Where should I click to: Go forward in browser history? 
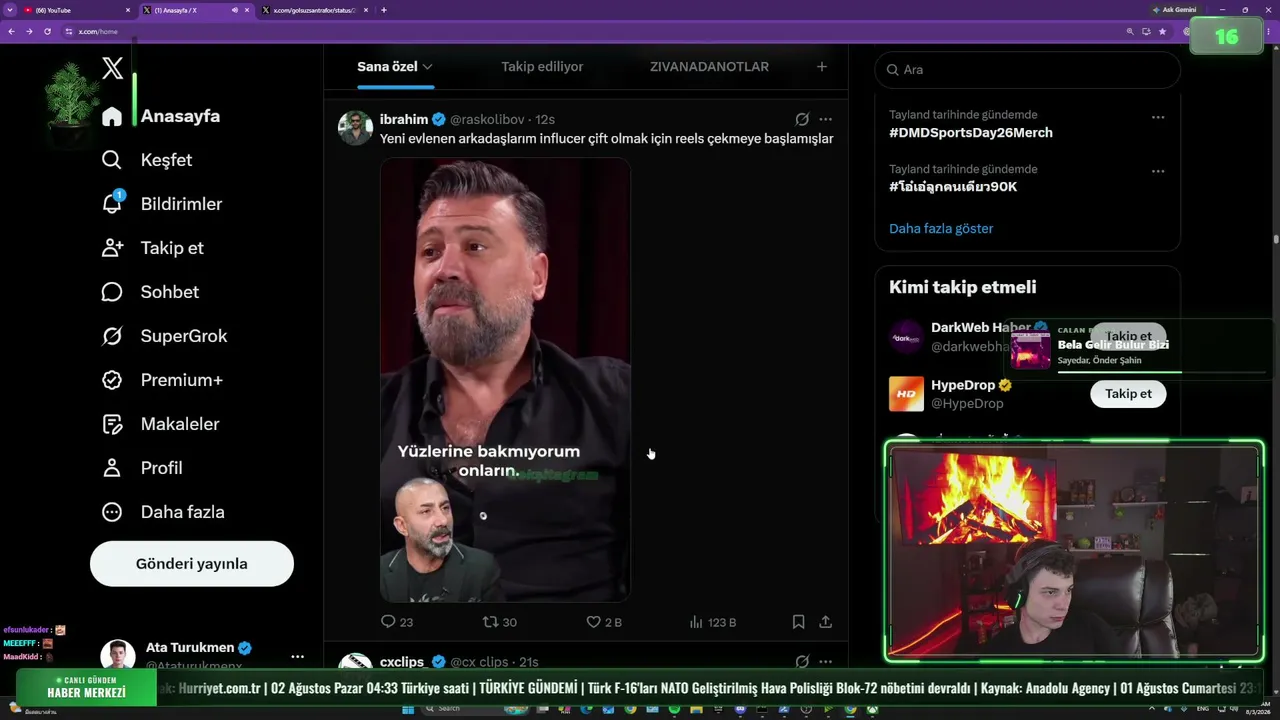(29, 31)
